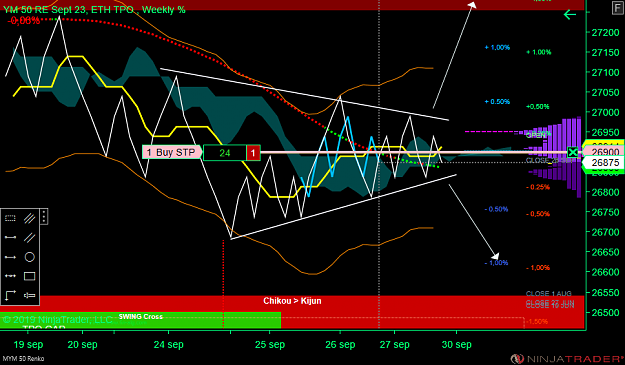Select the line segment drawing tool
This screenshot has height=365, width=625.
tap(10, 237)
